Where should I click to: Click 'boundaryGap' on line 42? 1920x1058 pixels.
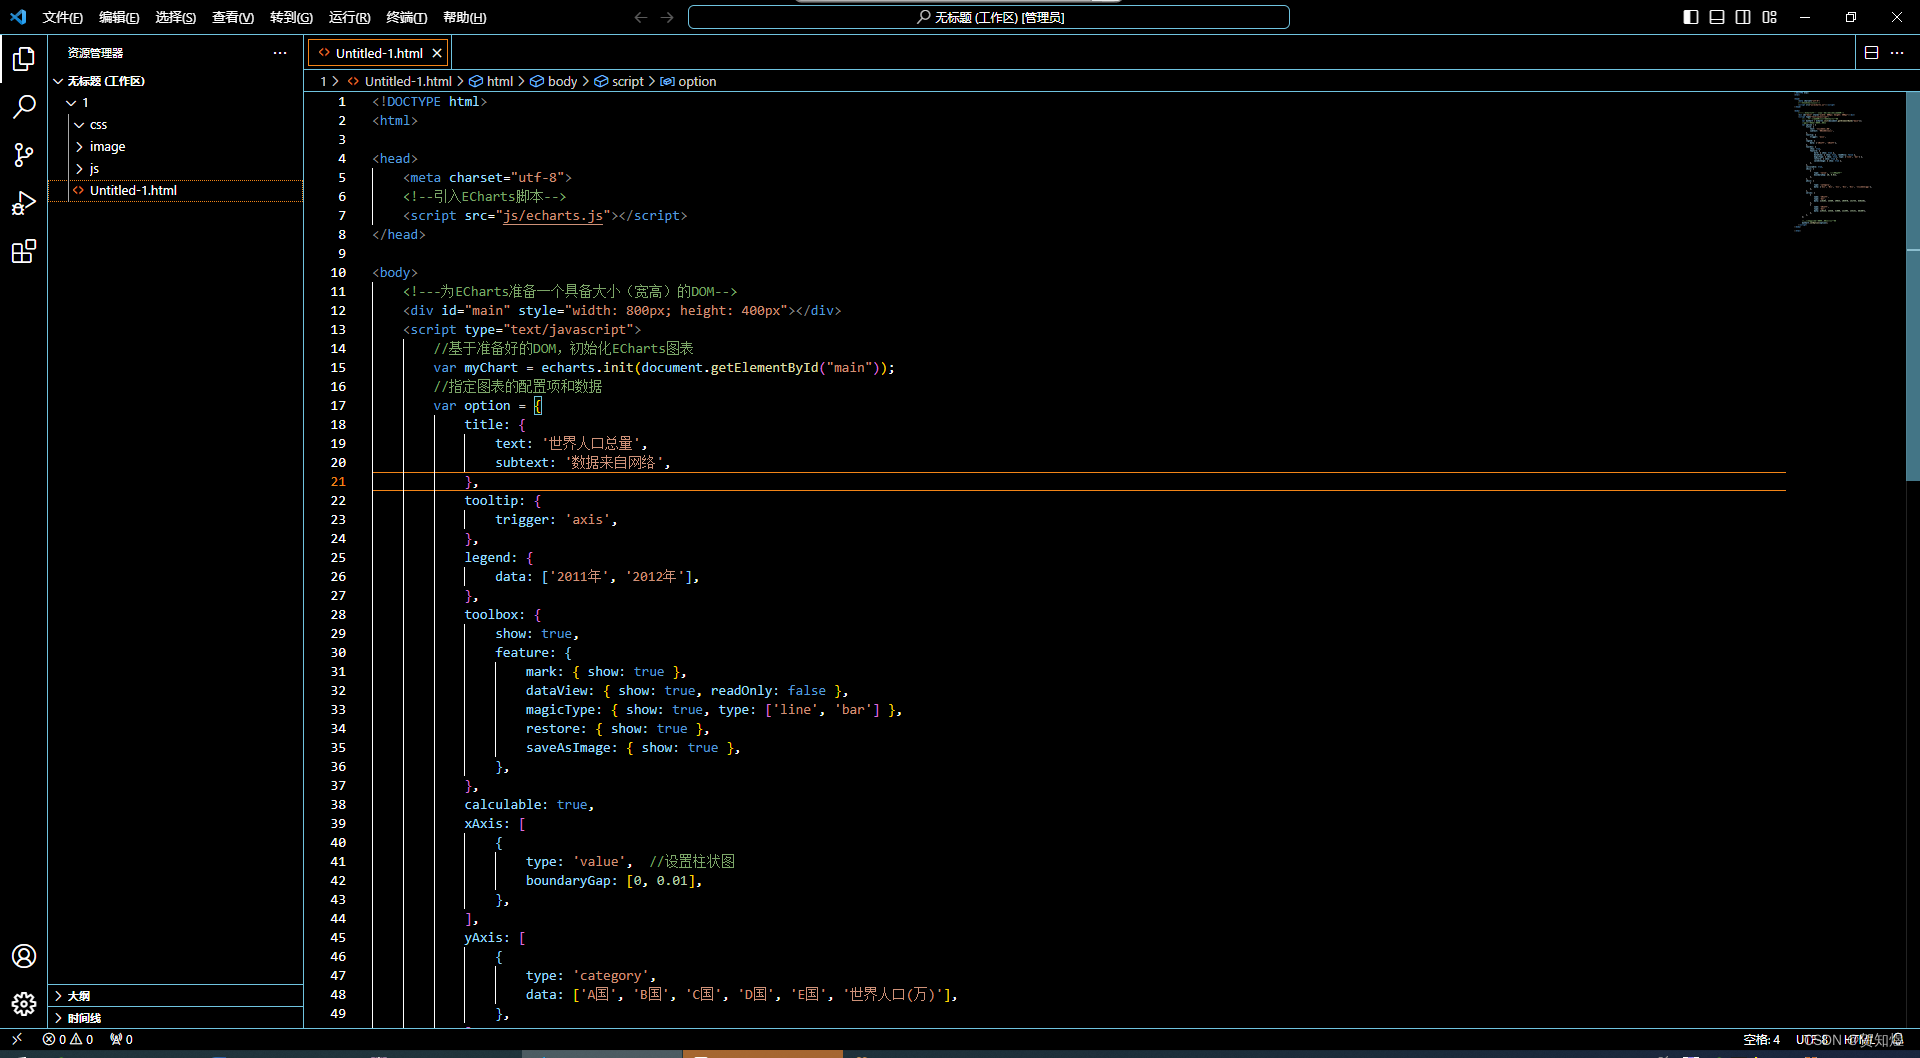click(568, 880)
